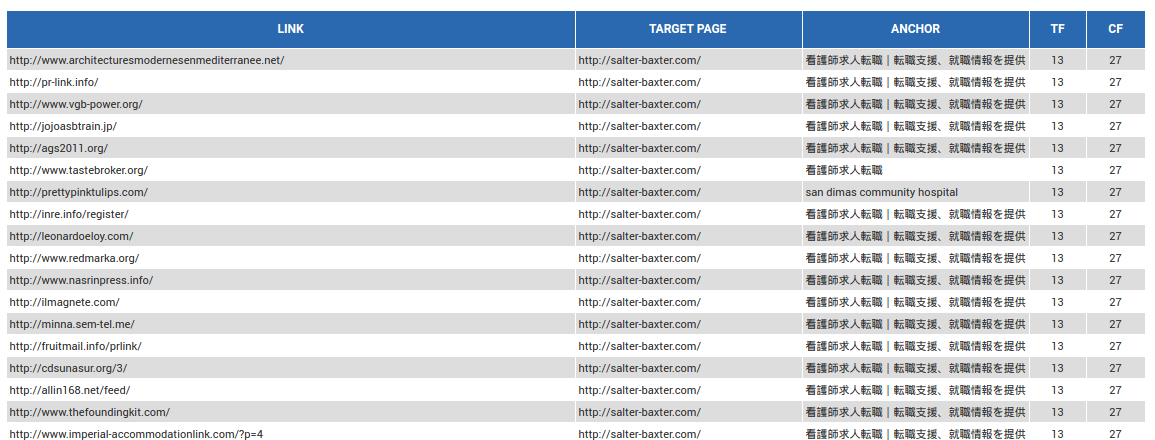Screen dimensions: 1155x440
Task: Open jojoasbtrain.jp link
Action: pyautogui.click(x=63, y=126)
